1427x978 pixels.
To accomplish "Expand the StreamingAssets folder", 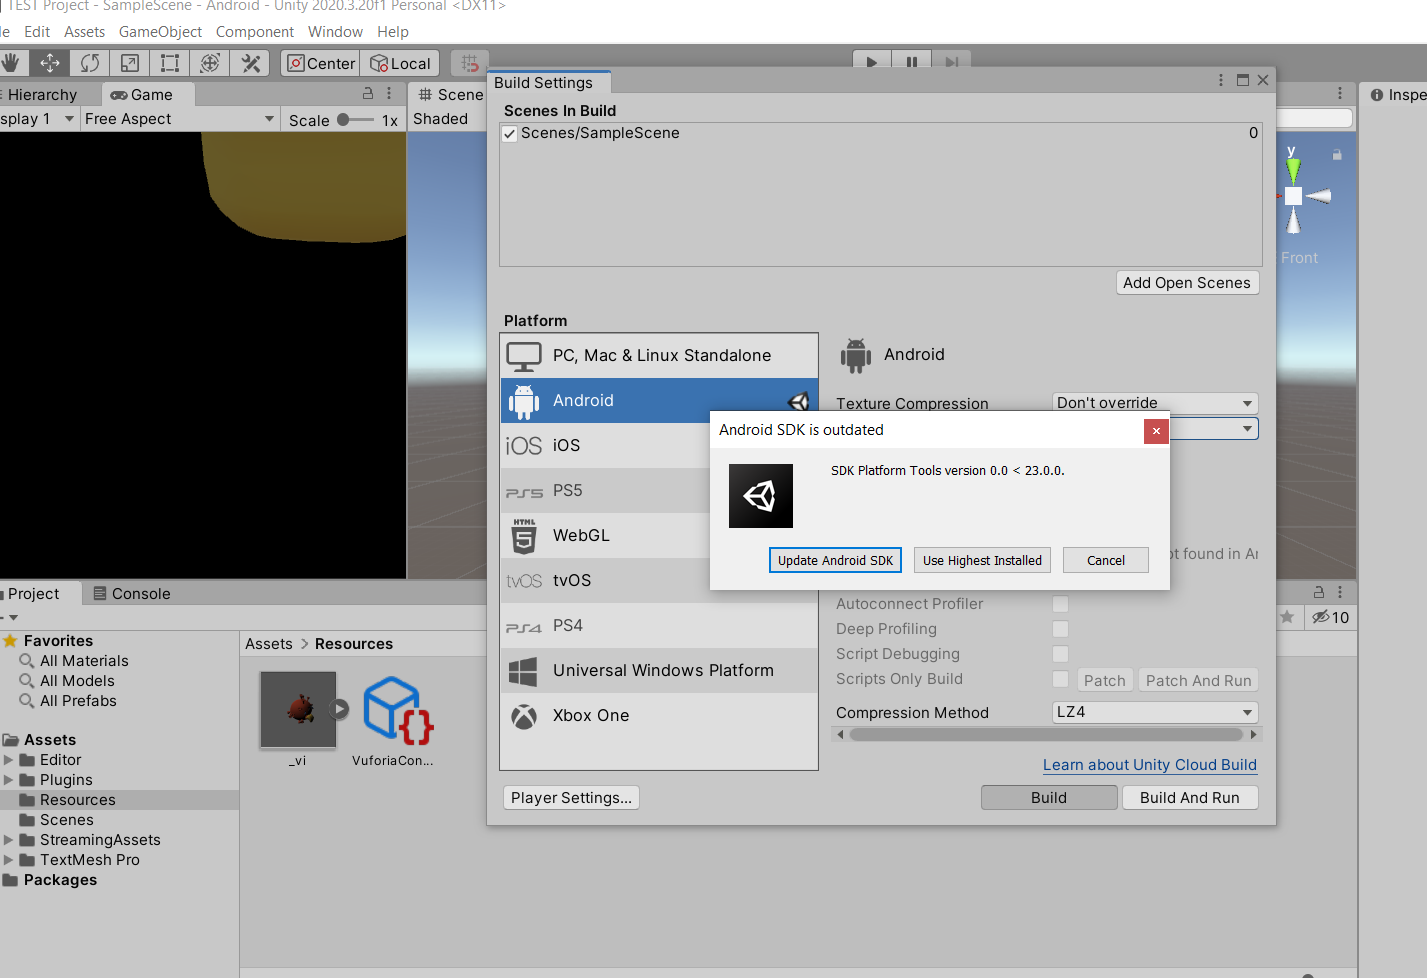I will [9, 840].
